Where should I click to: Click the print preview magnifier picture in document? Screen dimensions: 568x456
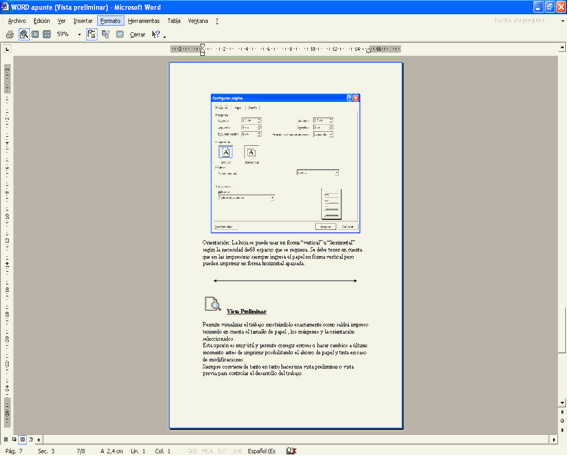213,304
